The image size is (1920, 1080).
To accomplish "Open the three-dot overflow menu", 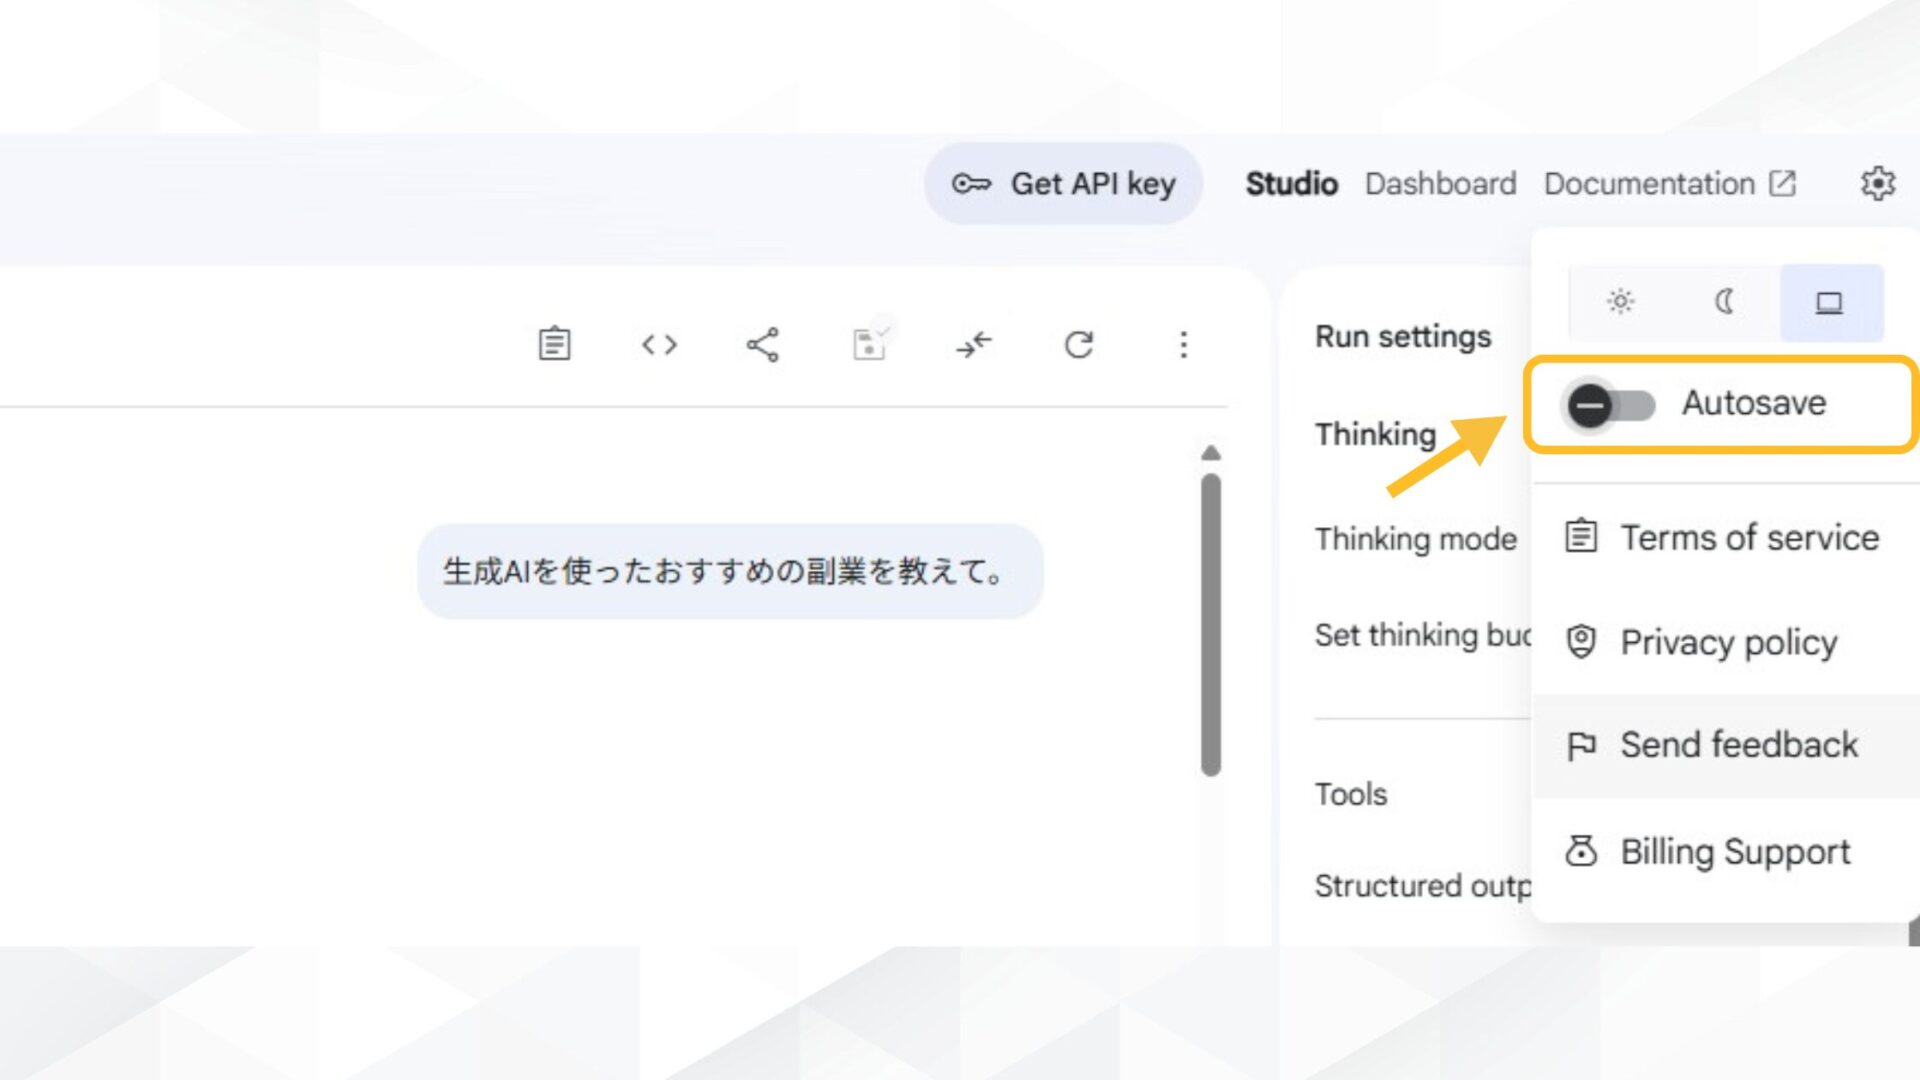I will pyautogui.click(x=1183, y=345).
